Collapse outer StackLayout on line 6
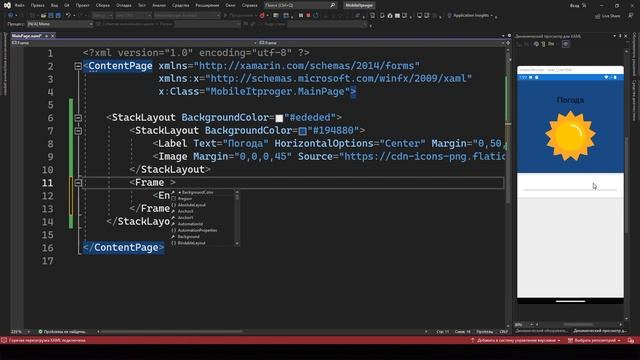The height and width of the screenshot is (360, 640). 78,118
